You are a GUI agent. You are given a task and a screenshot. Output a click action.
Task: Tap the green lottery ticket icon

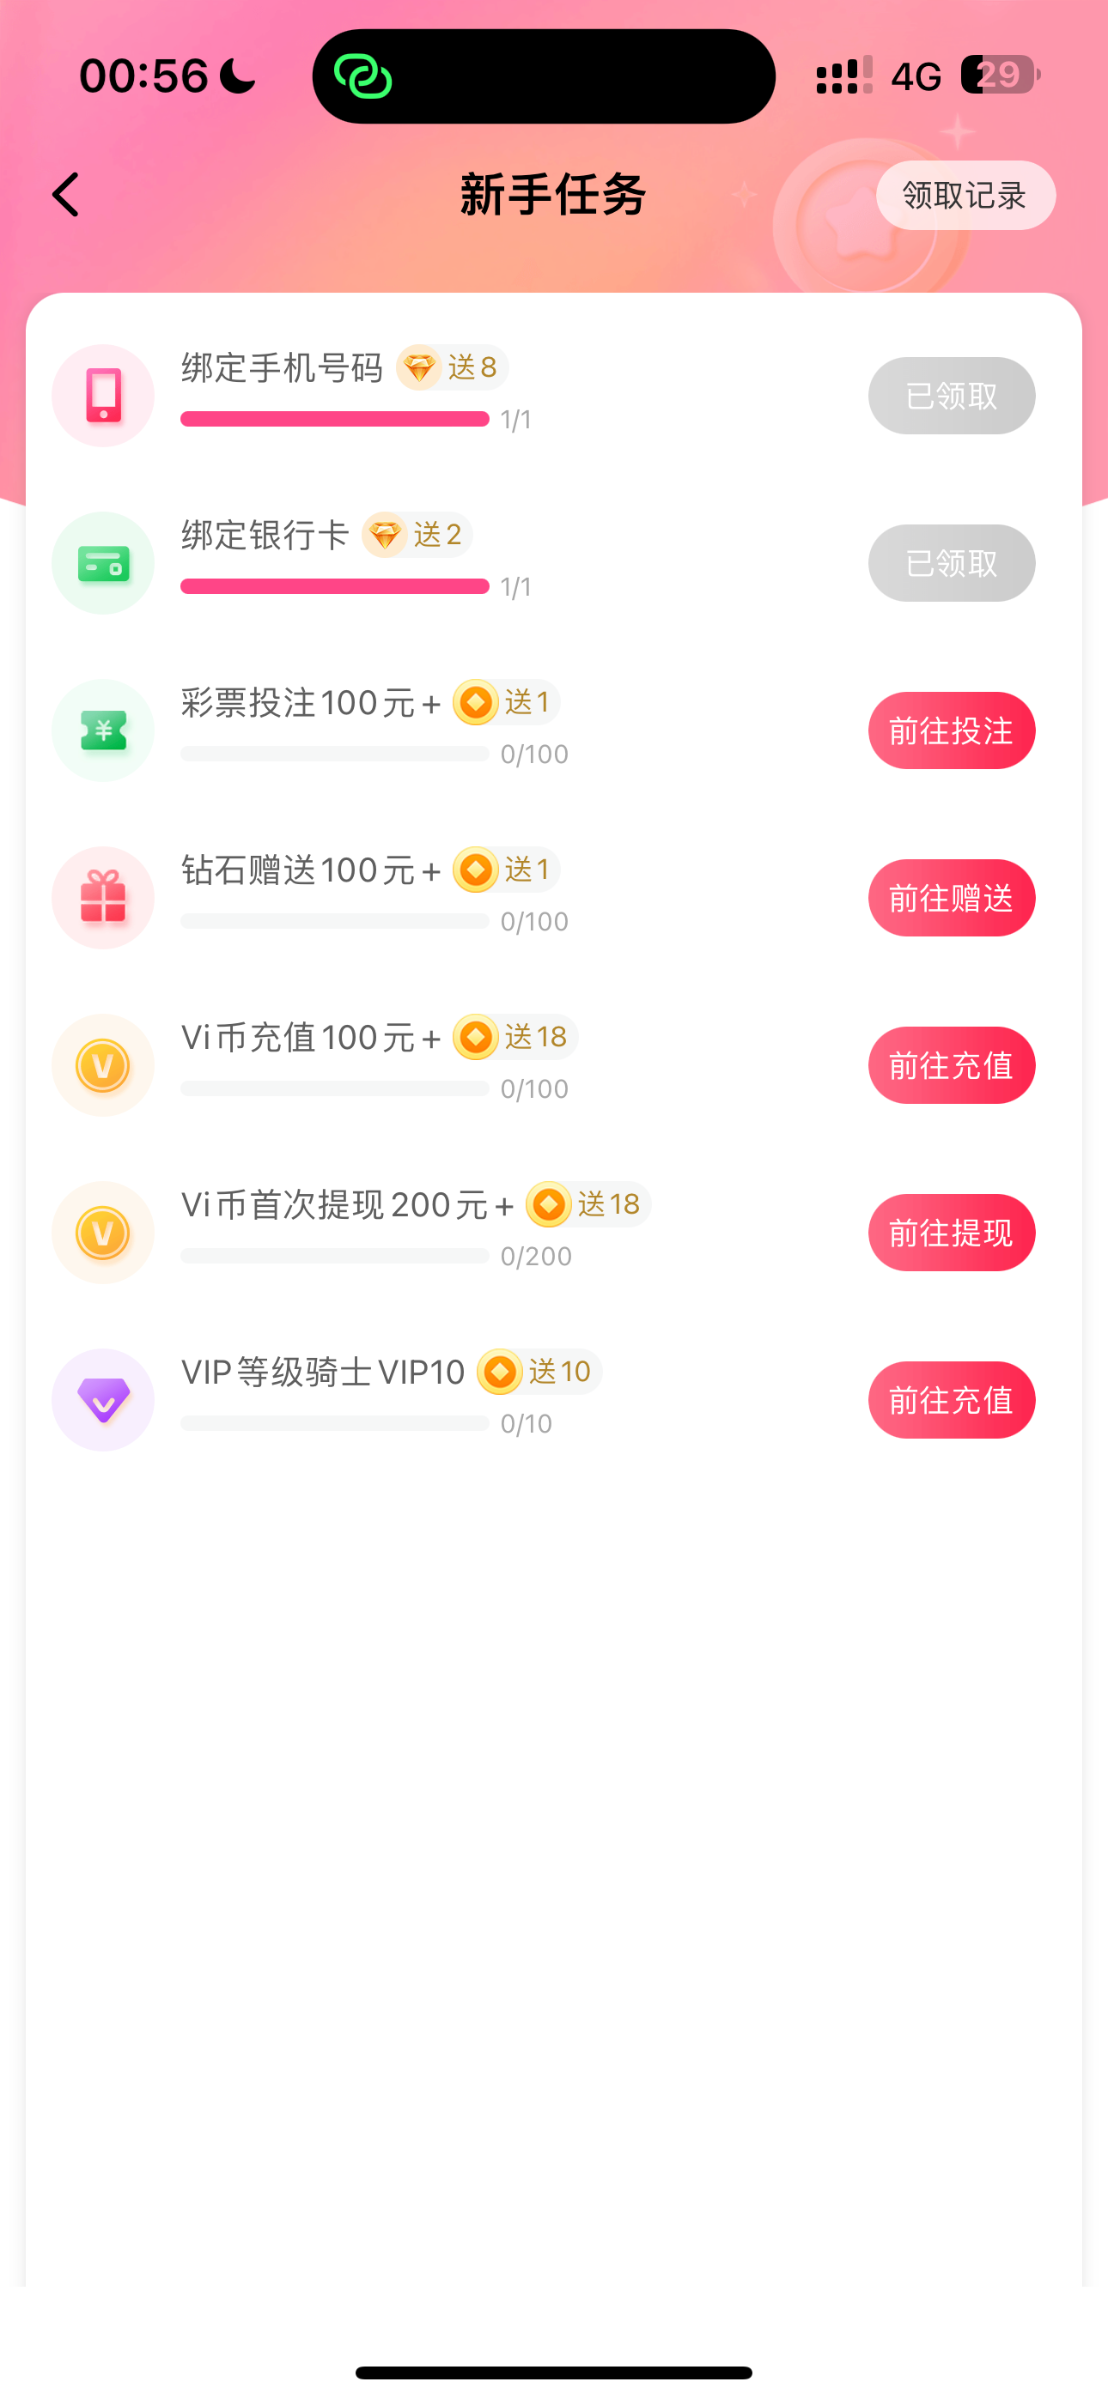pyautogui.click(x=103, y=731)
